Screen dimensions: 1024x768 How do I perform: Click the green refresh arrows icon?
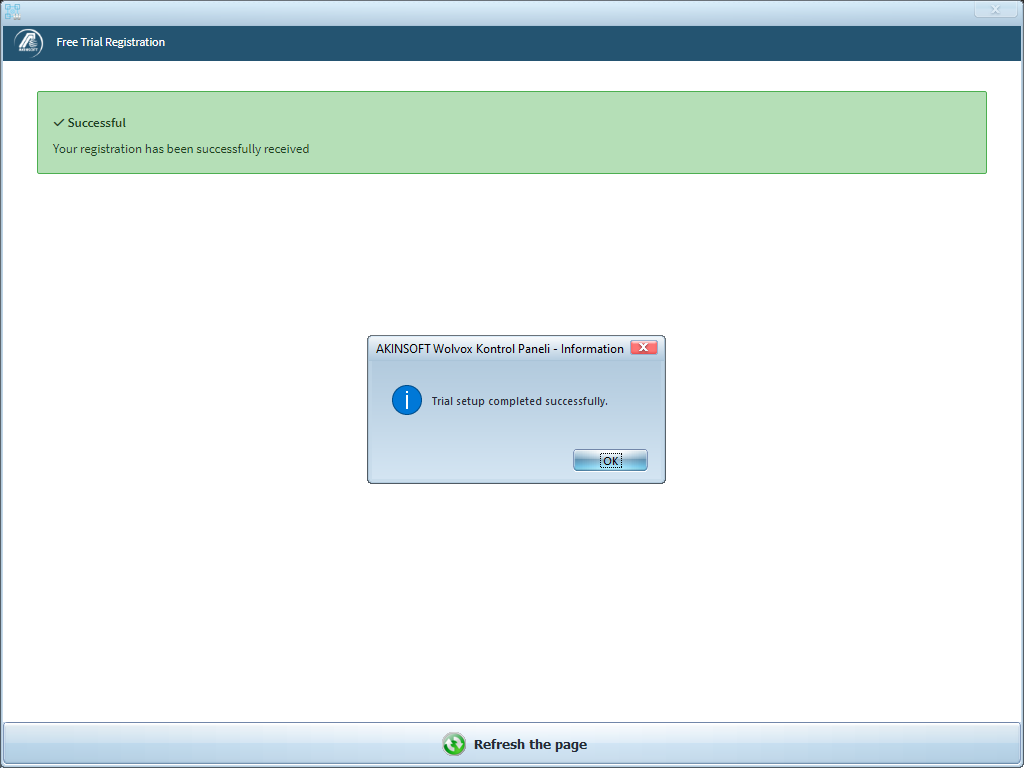tap(454, 744)
